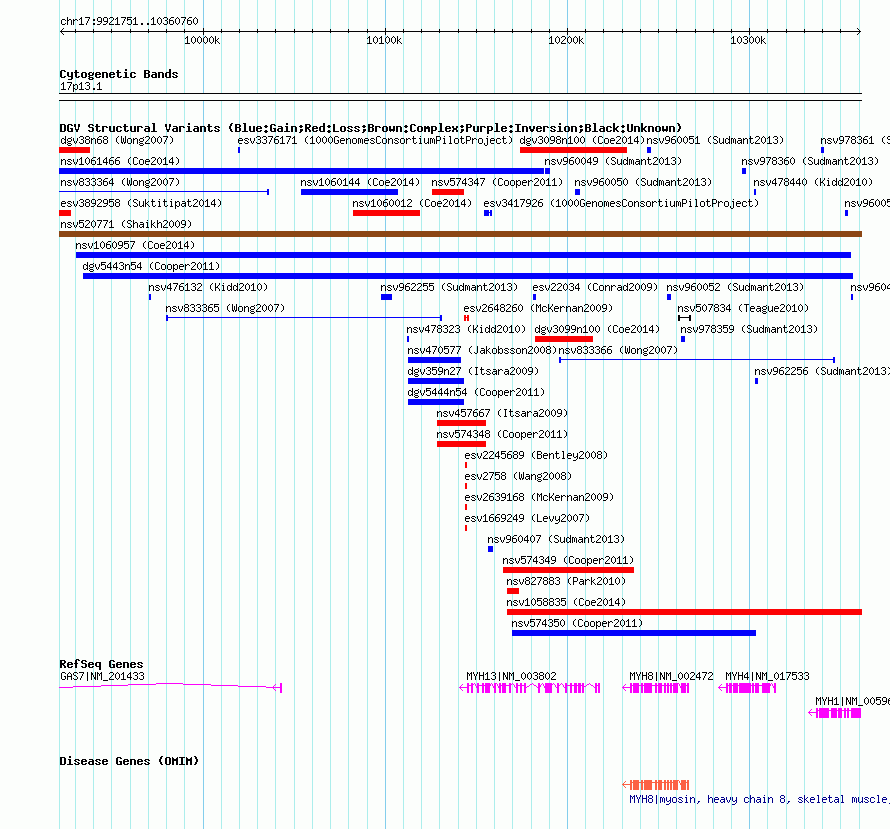Select the nsv470577 (Jakobsson2008) blue bar

point(434,360)
